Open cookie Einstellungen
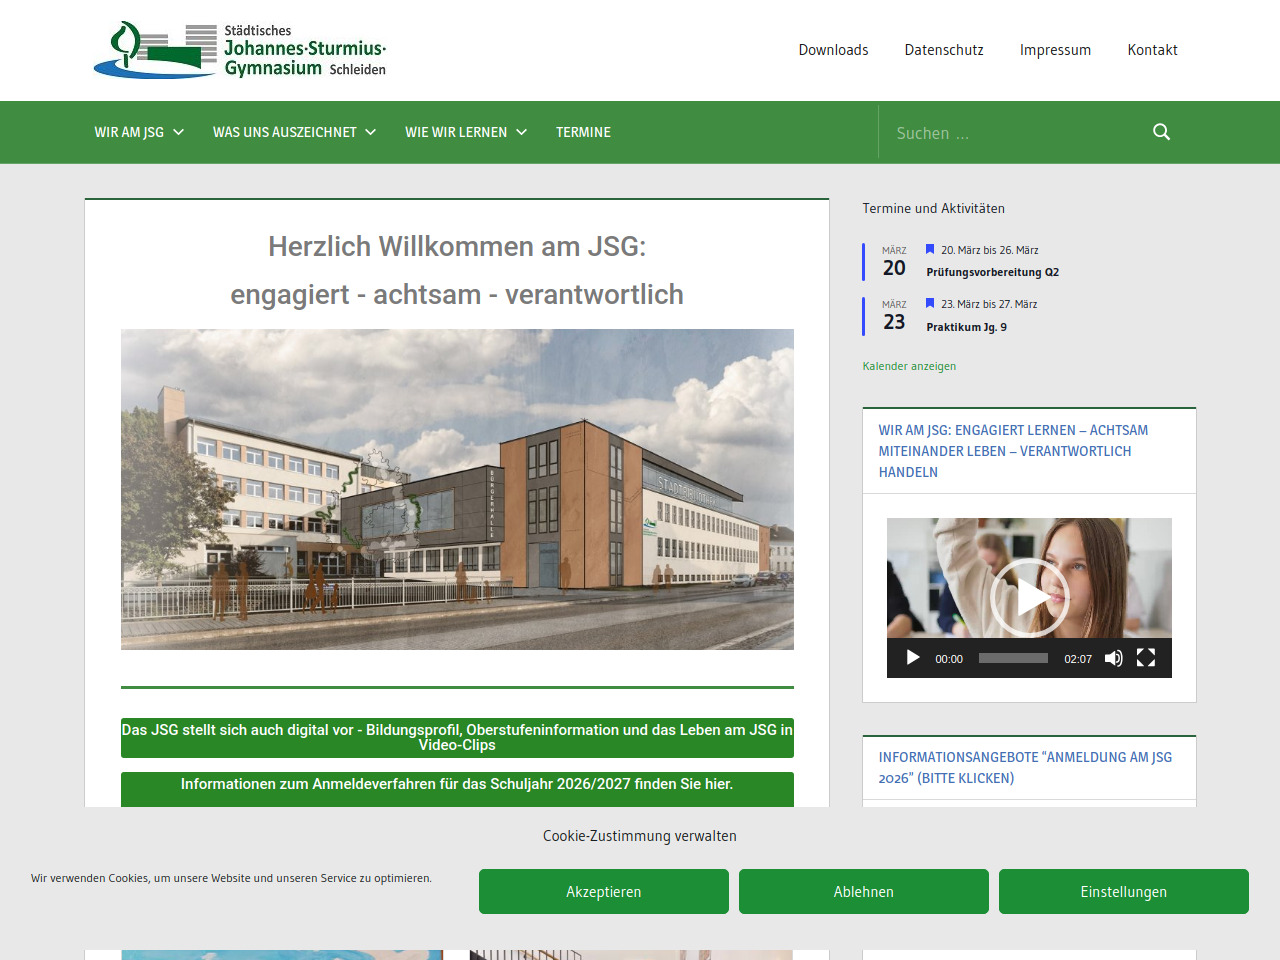1280x960 pixels. [1123, 891]
